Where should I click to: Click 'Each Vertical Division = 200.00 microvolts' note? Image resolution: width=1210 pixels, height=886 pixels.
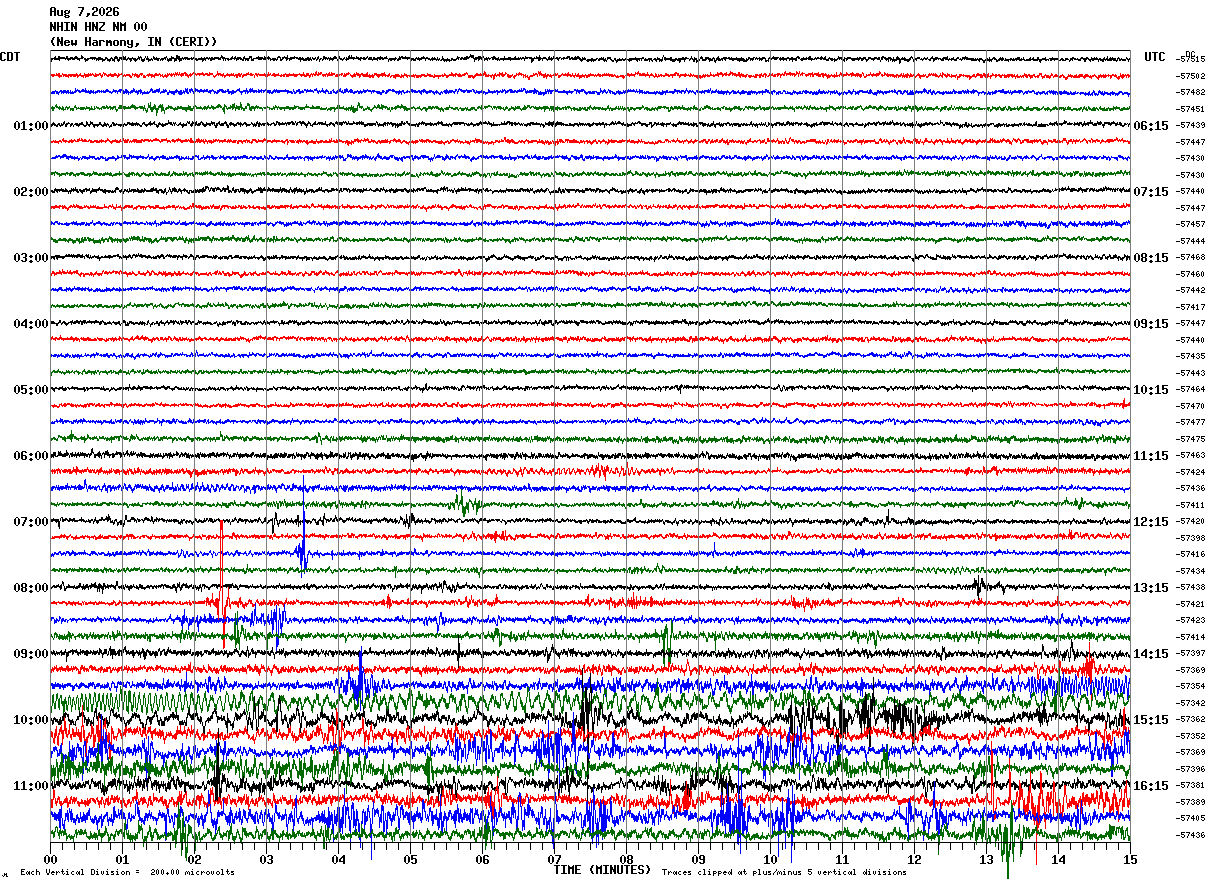tap(127, 872)
